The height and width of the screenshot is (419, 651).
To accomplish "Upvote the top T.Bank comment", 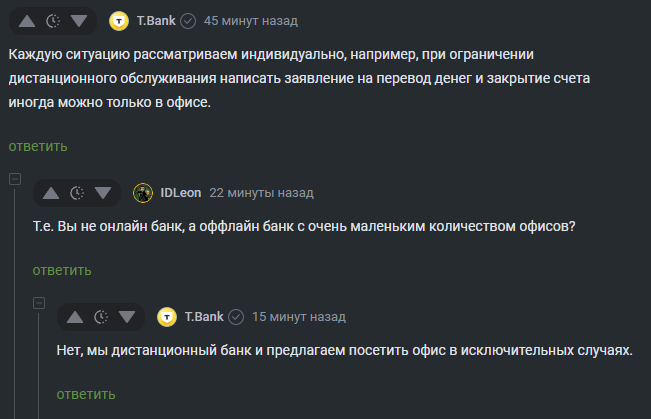I will 27,20.
